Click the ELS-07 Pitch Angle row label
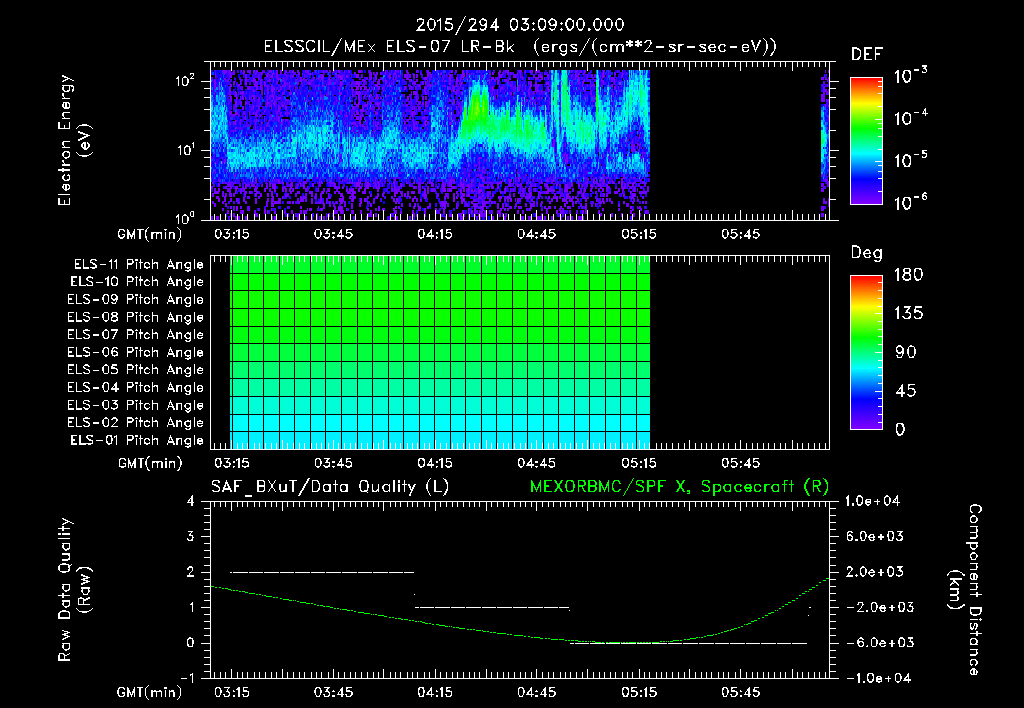Image resolution: width=1024 pixels, height=708 pixels. click(x=136, y=334)
